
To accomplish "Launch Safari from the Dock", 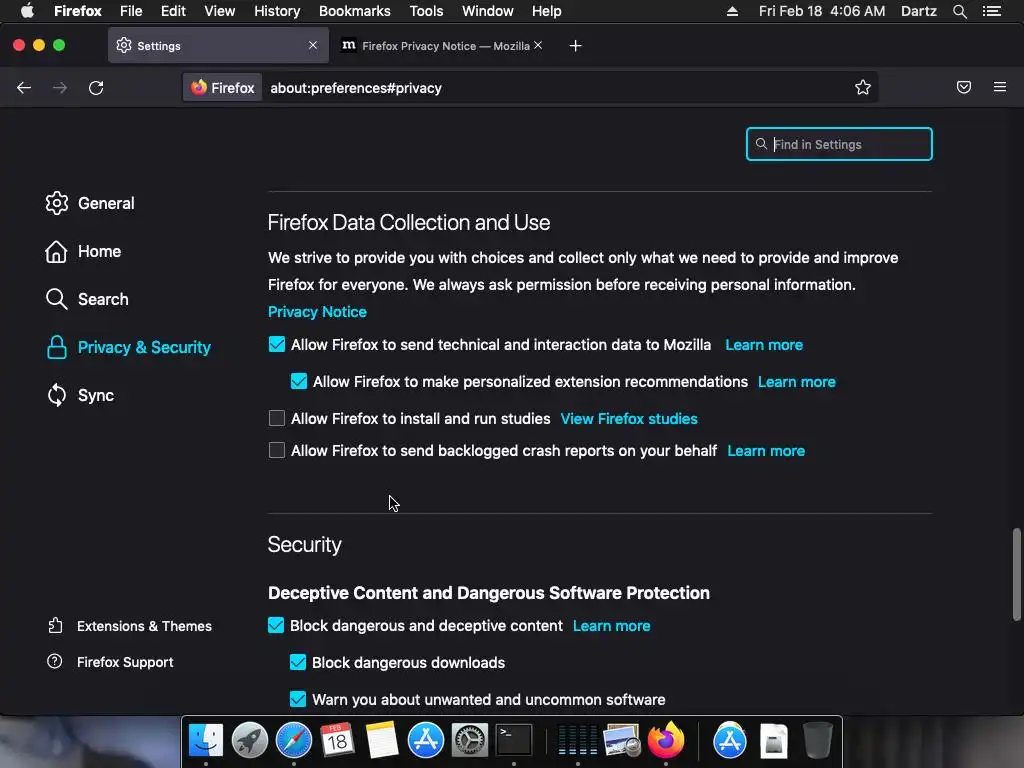I will [x=294, y=741].
